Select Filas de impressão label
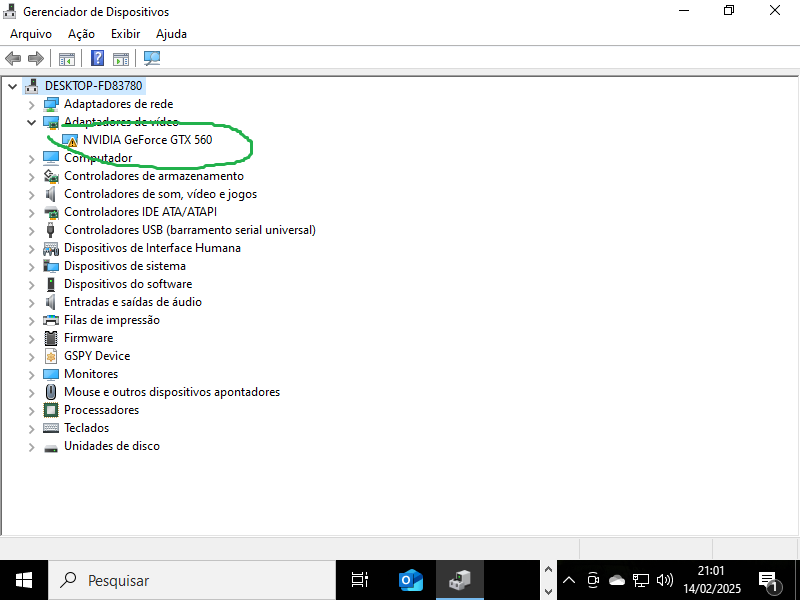This screenshot has height=600, width=800. (x=112, y=320)
